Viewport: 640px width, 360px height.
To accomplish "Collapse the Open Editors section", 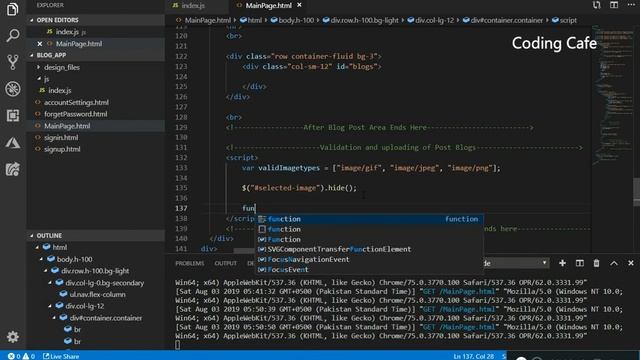I will click(32, 20).
